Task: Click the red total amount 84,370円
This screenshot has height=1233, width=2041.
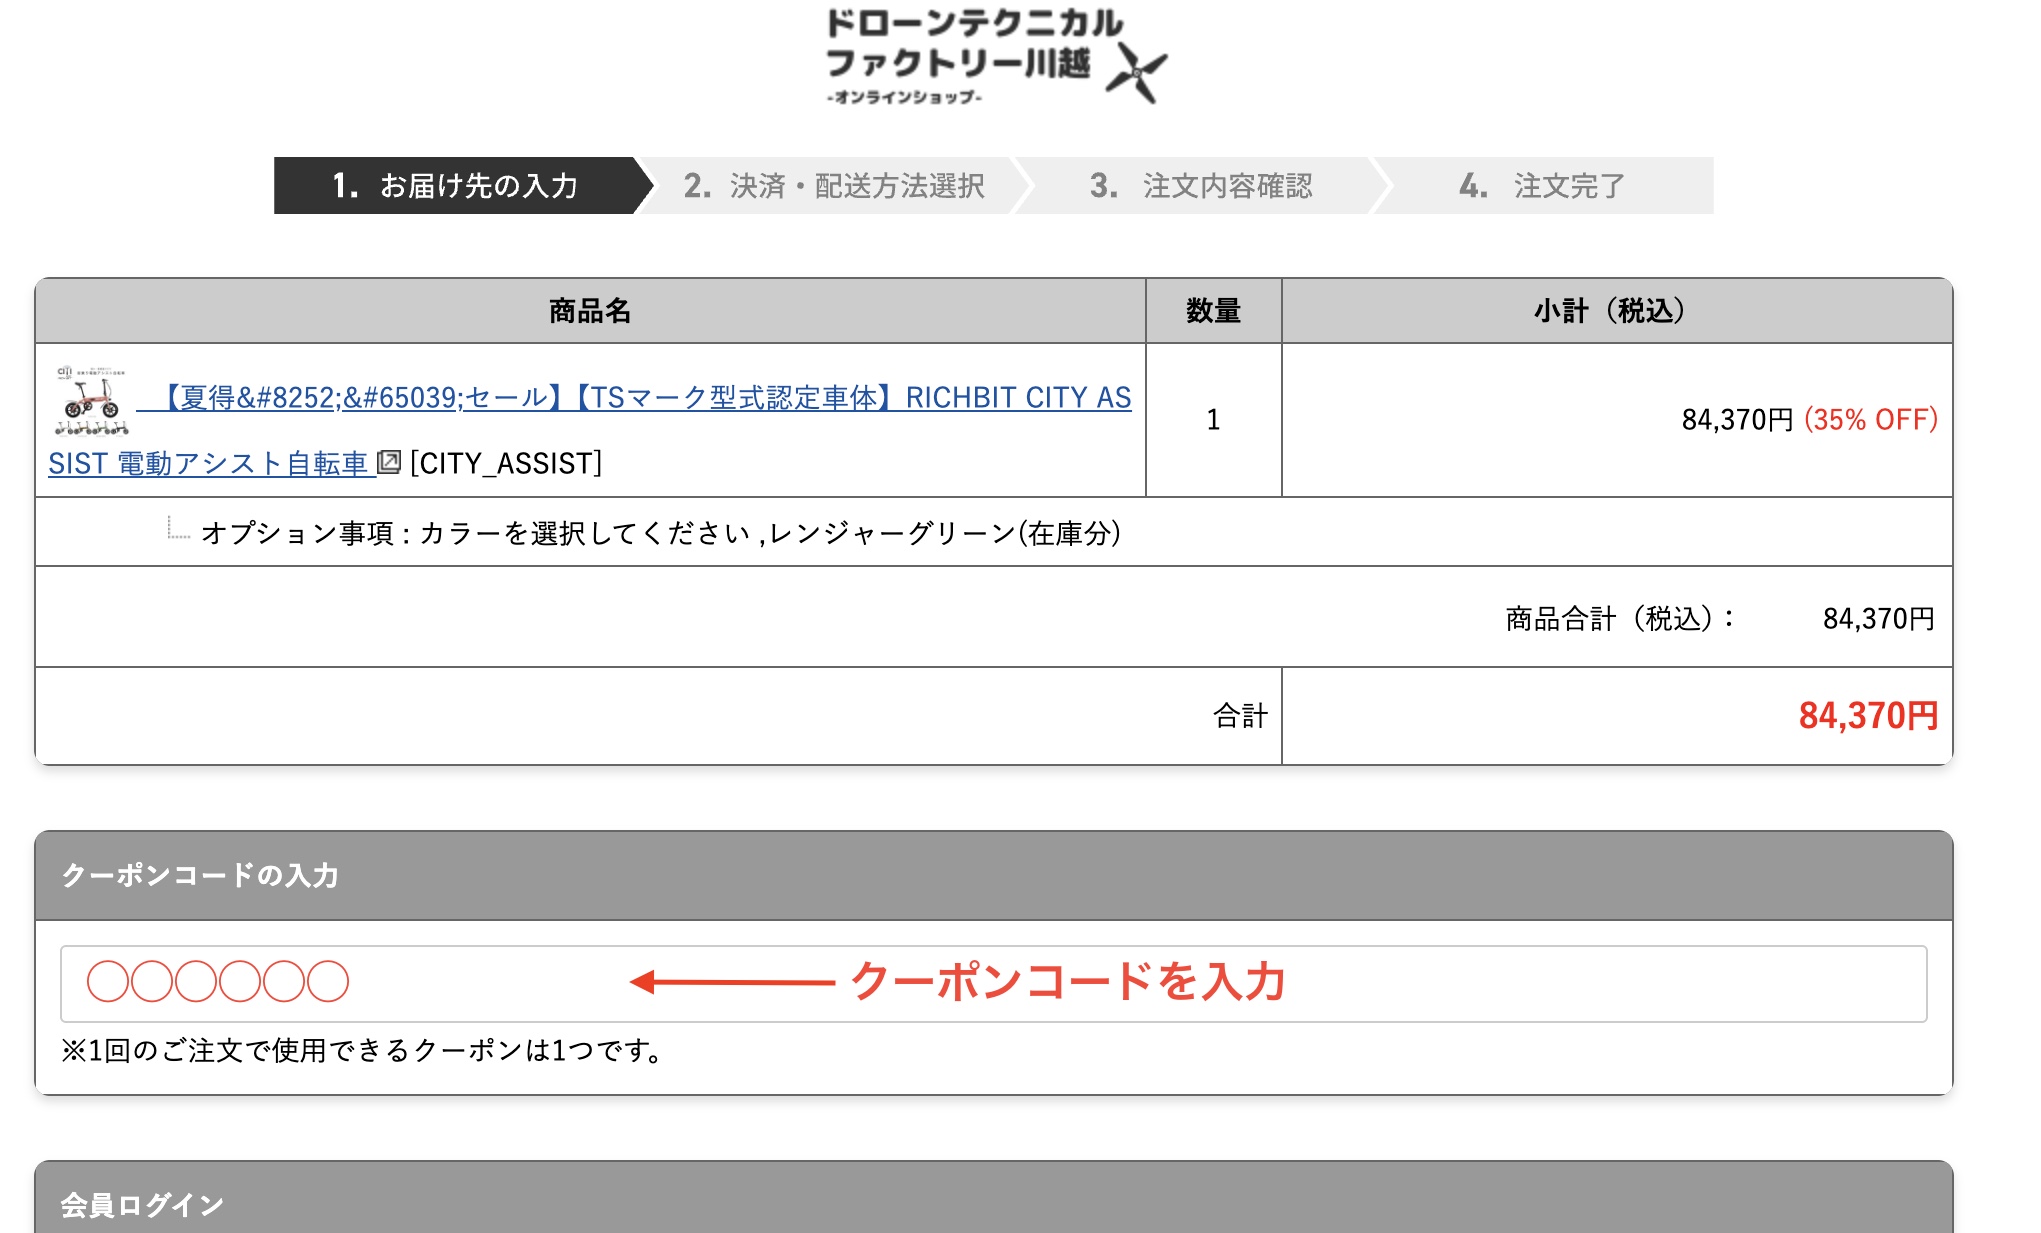Action: pyautogui.click(x=1867, y=716)
